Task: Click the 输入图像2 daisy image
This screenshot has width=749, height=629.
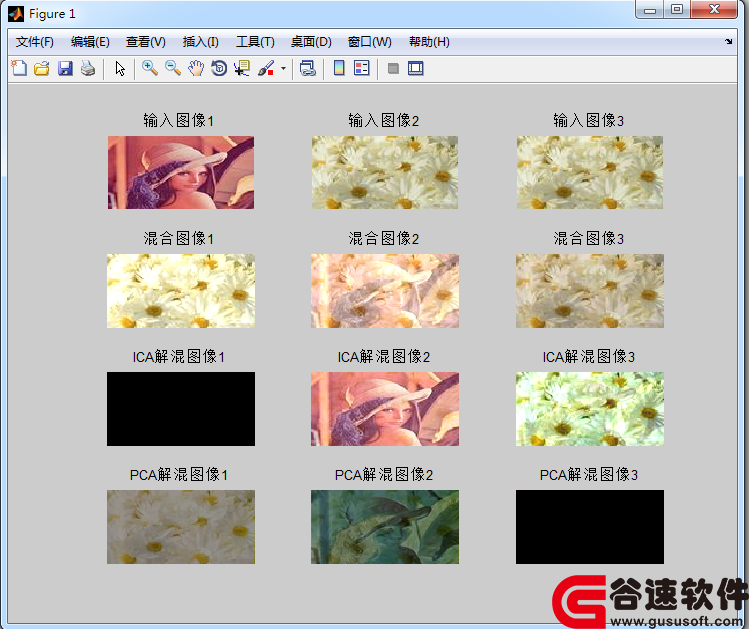Action: point(385,172)
